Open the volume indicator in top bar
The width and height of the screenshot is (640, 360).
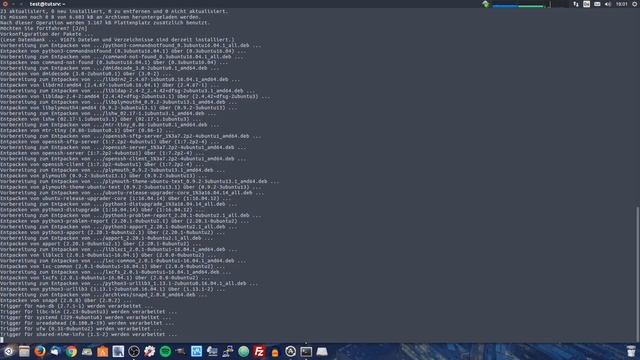pos(607,4)
